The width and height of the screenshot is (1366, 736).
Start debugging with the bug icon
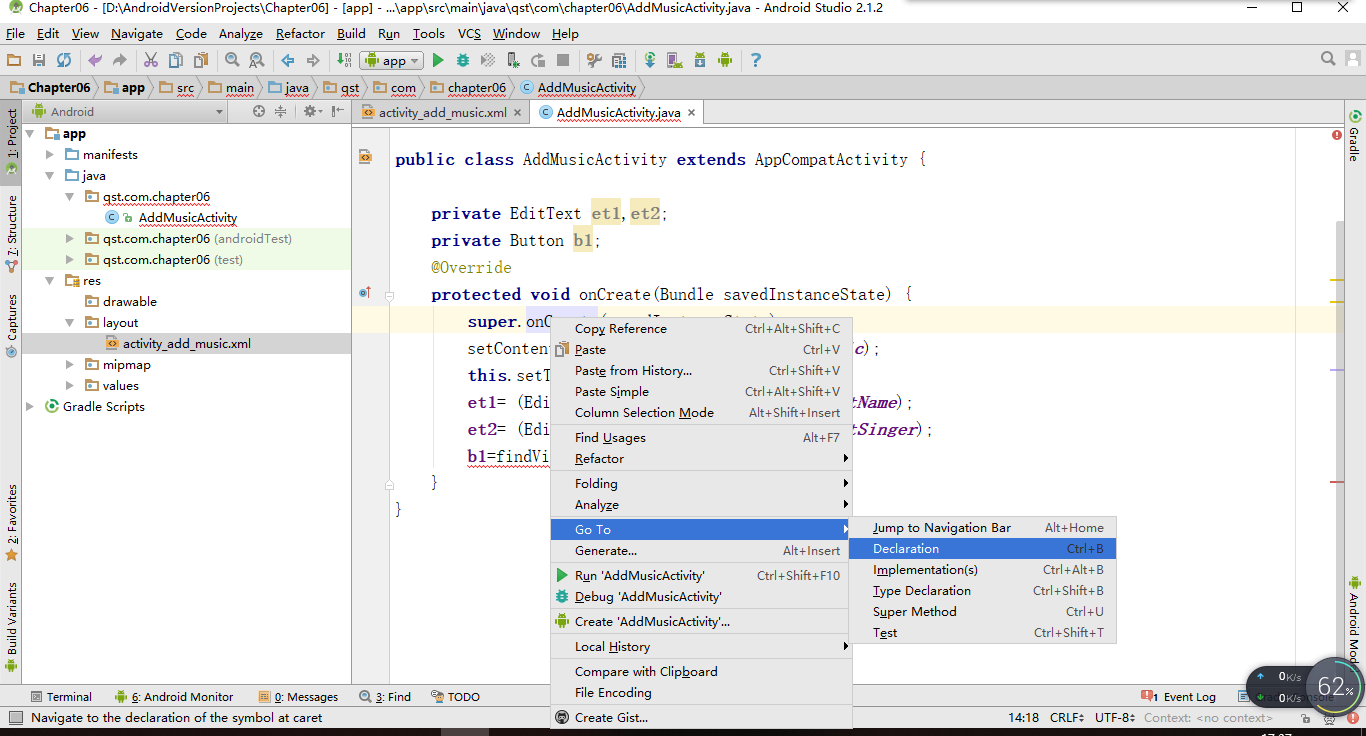pyautogui.click(x=462, y=60)
